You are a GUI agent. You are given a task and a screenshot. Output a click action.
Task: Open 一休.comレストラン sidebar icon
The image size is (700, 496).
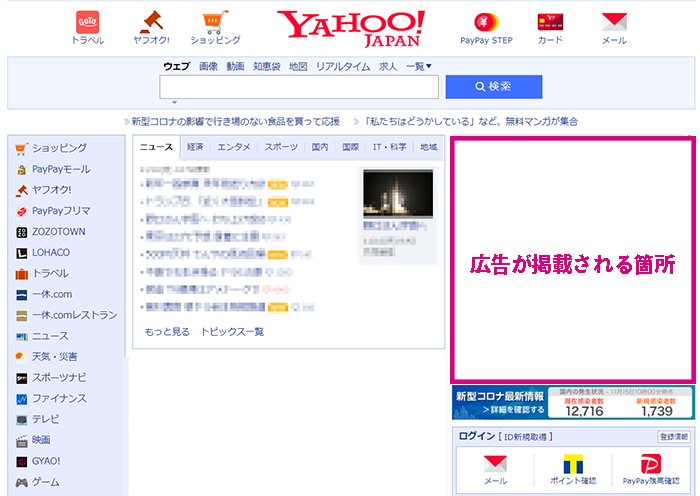tap(21, 316)
